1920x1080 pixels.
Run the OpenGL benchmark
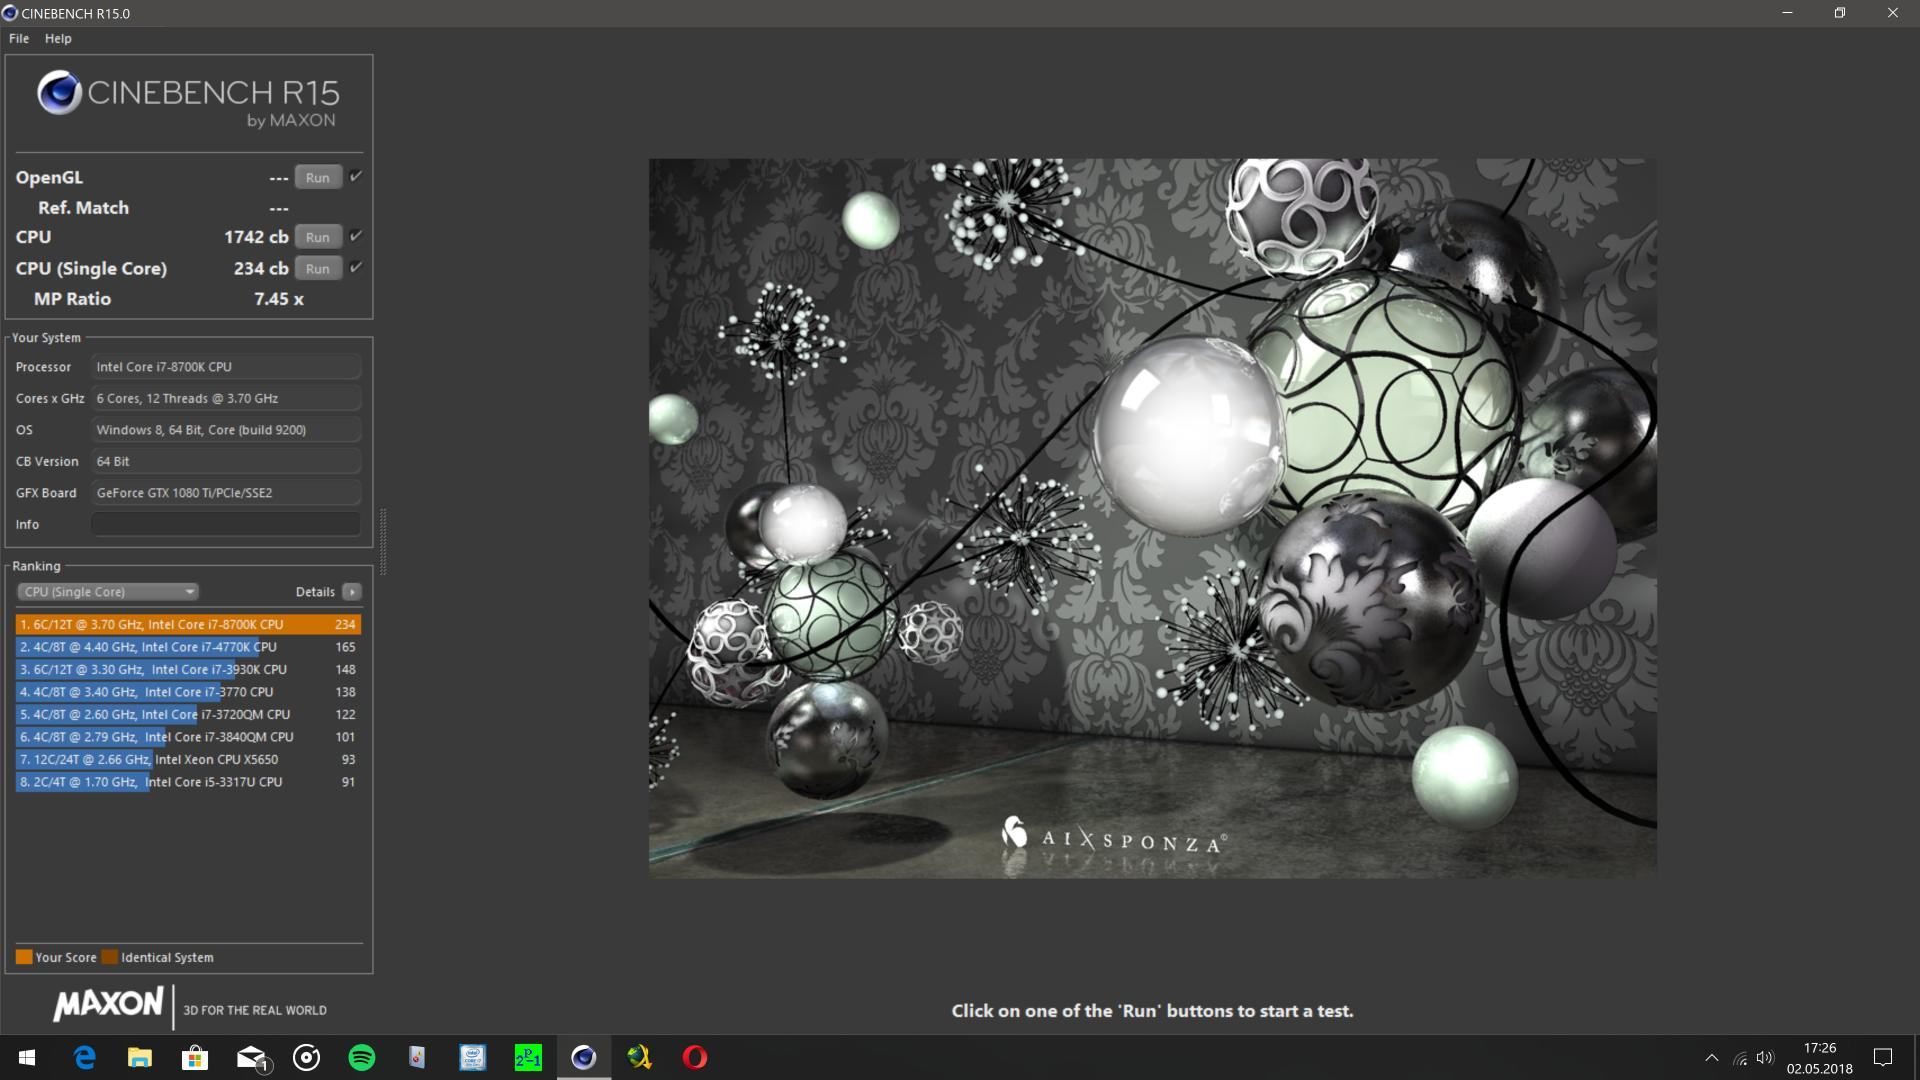click(x=318, y=177)
